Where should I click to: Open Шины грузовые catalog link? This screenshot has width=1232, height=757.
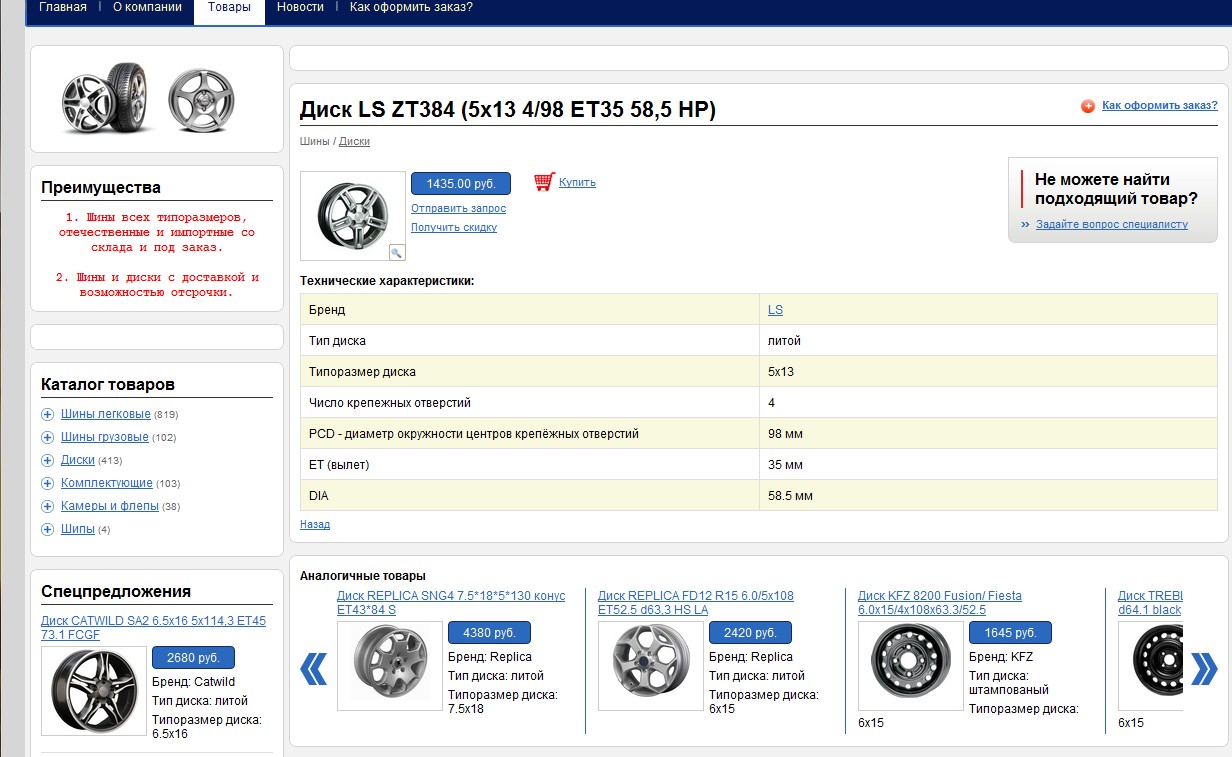coord(105,437)
